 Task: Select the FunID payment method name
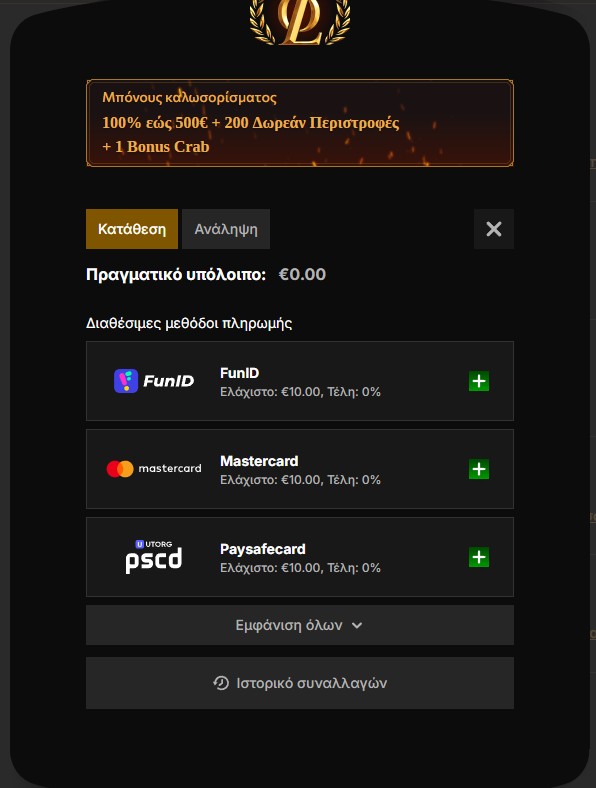(x=240, y=373)
